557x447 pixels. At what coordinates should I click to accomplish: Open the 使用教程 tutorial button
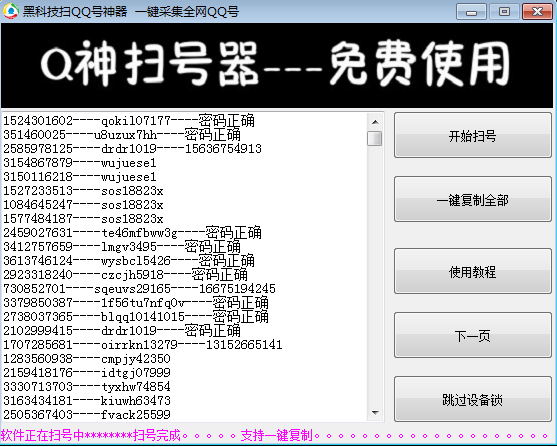[x=472, y=271]
